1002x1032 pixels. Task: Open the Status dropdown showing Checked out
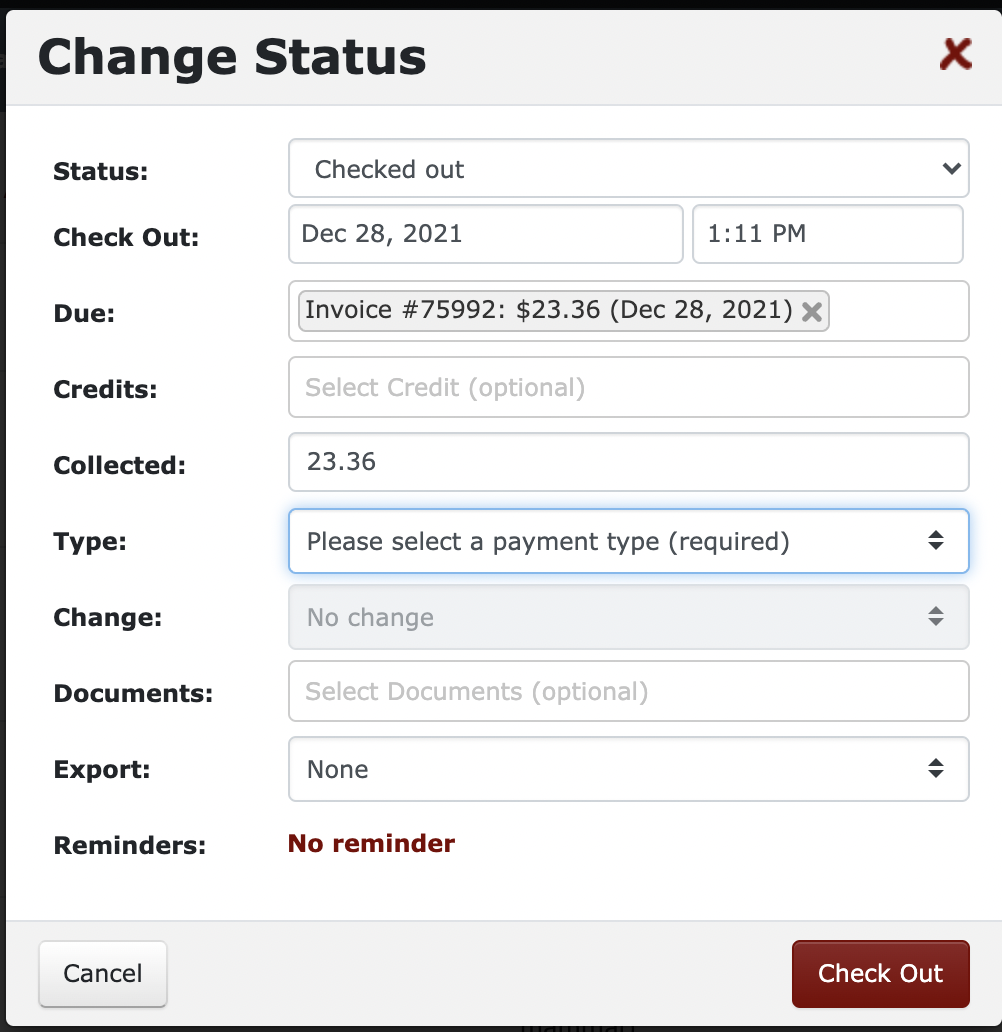629,168
